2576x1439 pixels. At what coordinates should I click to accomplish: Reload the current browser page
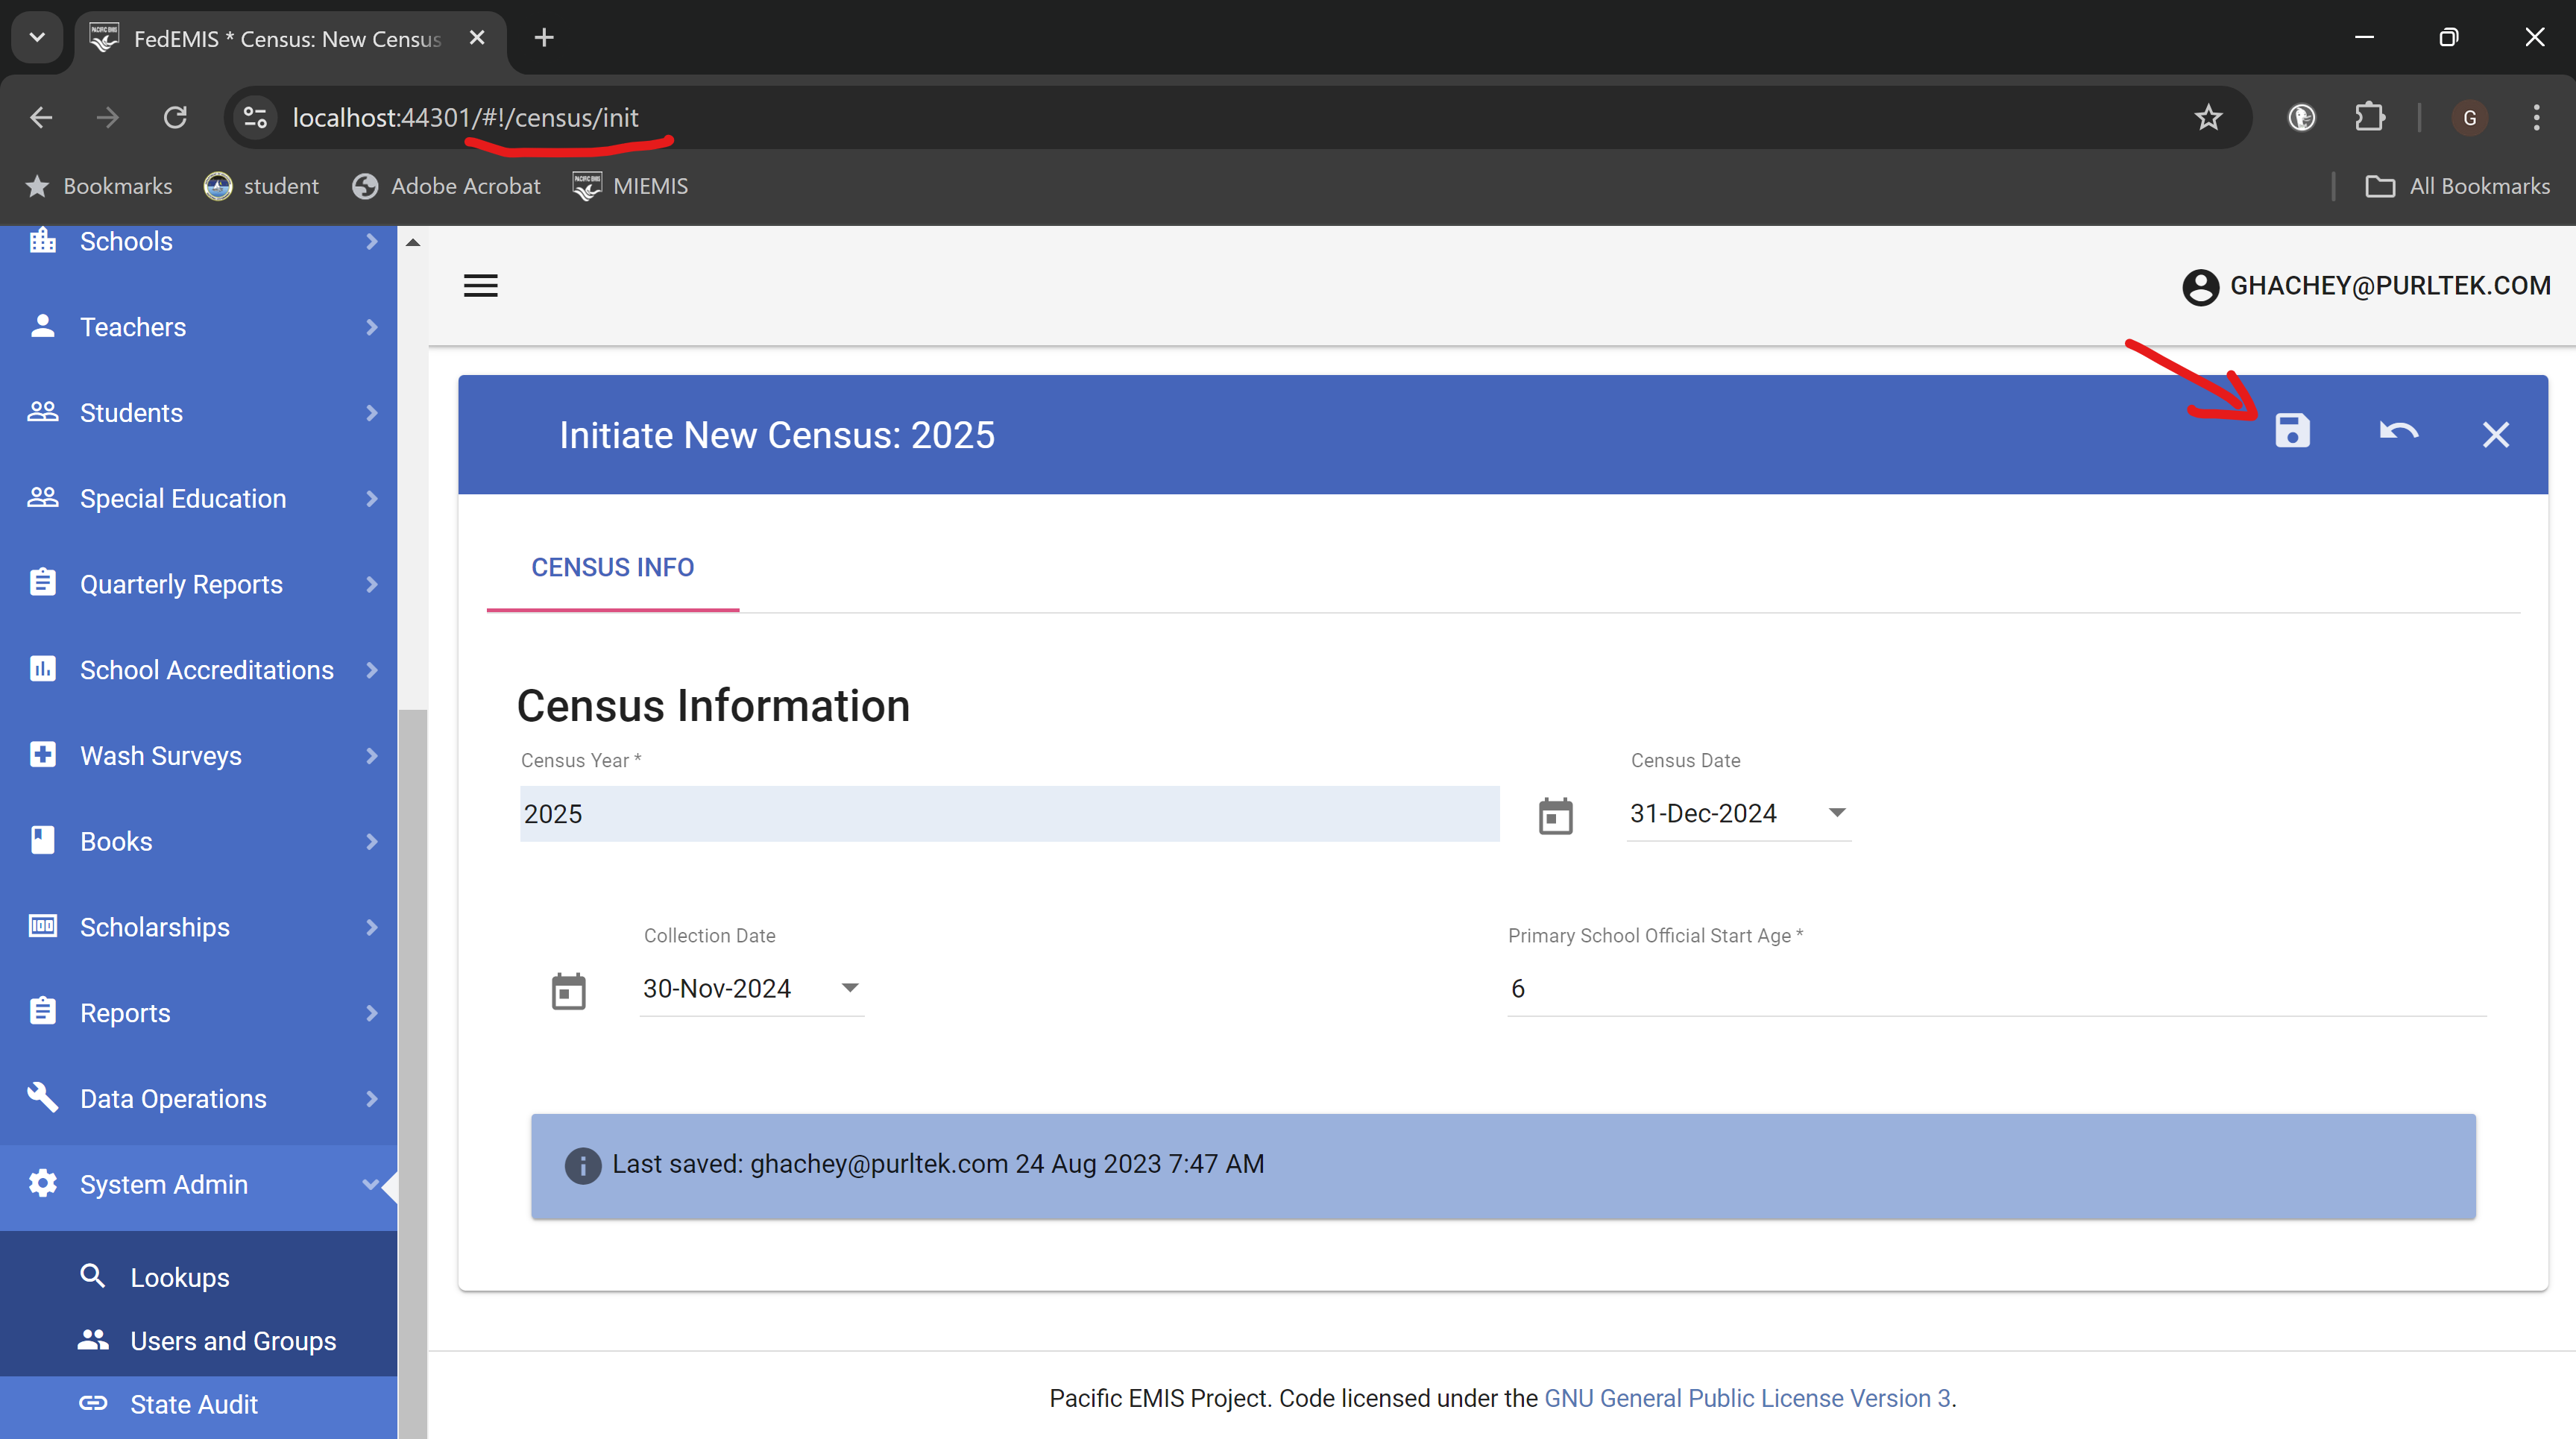[x=175, y=118]
